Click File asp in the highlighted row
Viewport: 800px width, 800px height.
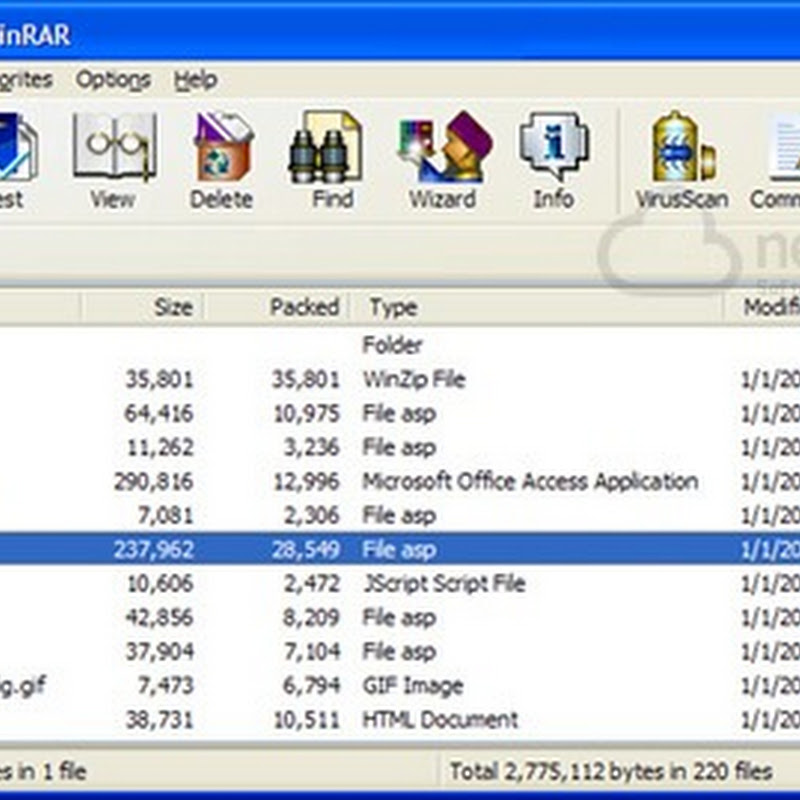tap(399, 549)
